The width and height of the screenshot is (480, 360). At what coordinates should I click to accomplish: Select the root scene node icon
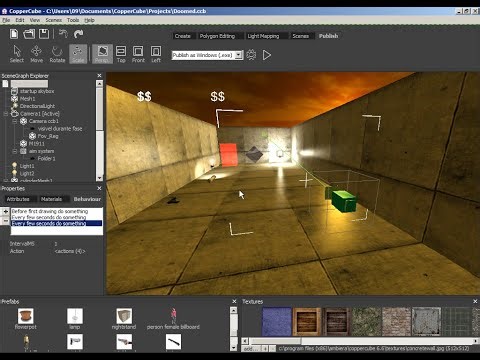point(5,84)
